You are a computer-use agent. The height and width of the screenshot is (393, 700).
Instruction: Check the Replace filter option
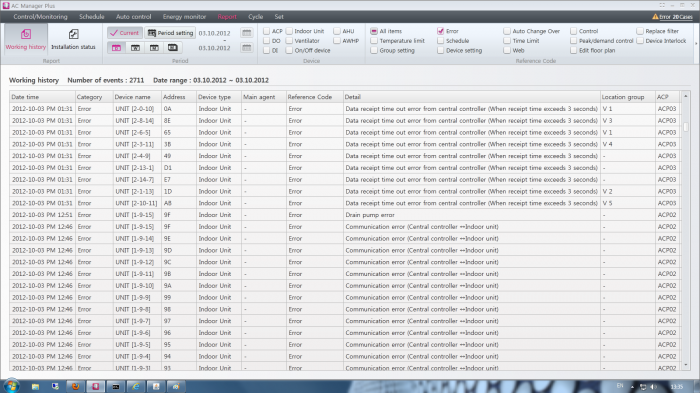[x=640, y=31]
